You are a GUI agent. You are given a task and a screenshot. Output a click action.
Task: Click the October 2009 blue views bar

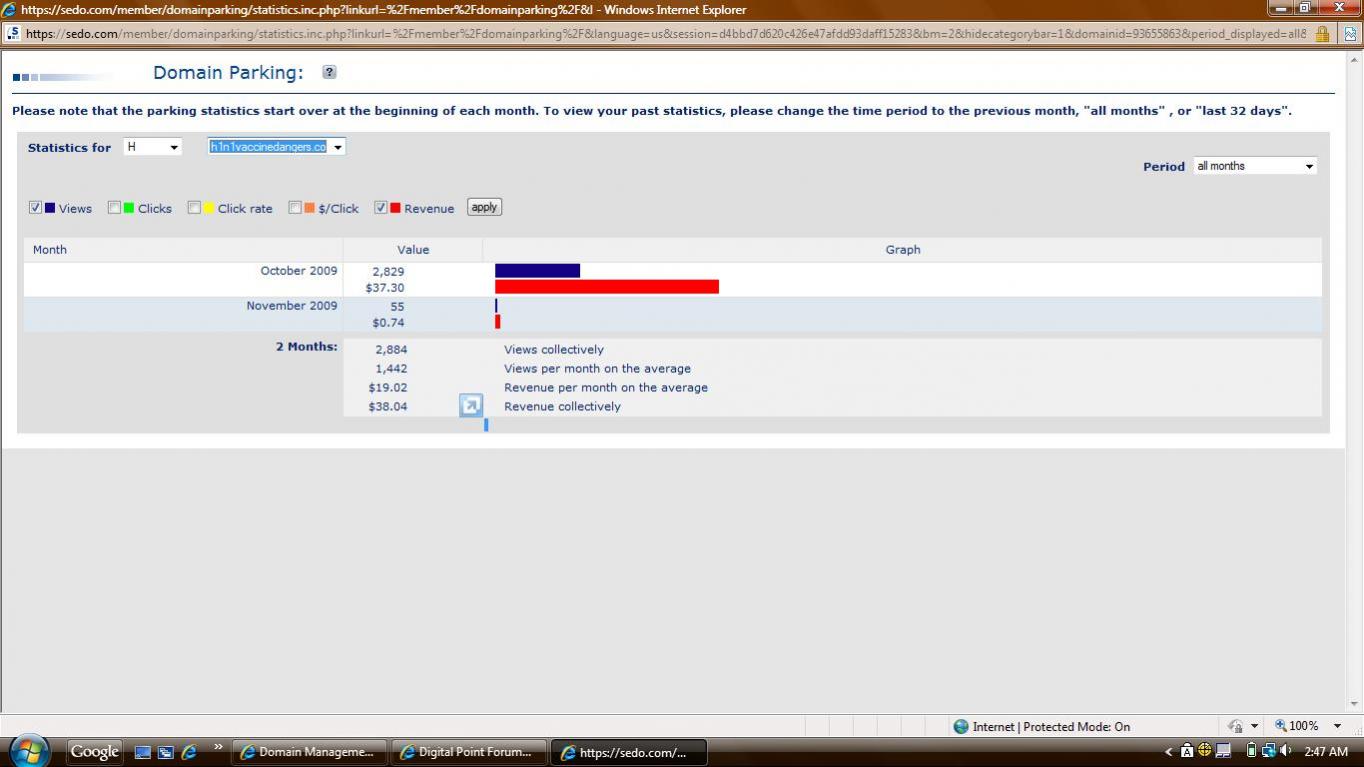[x=538, y=271]
